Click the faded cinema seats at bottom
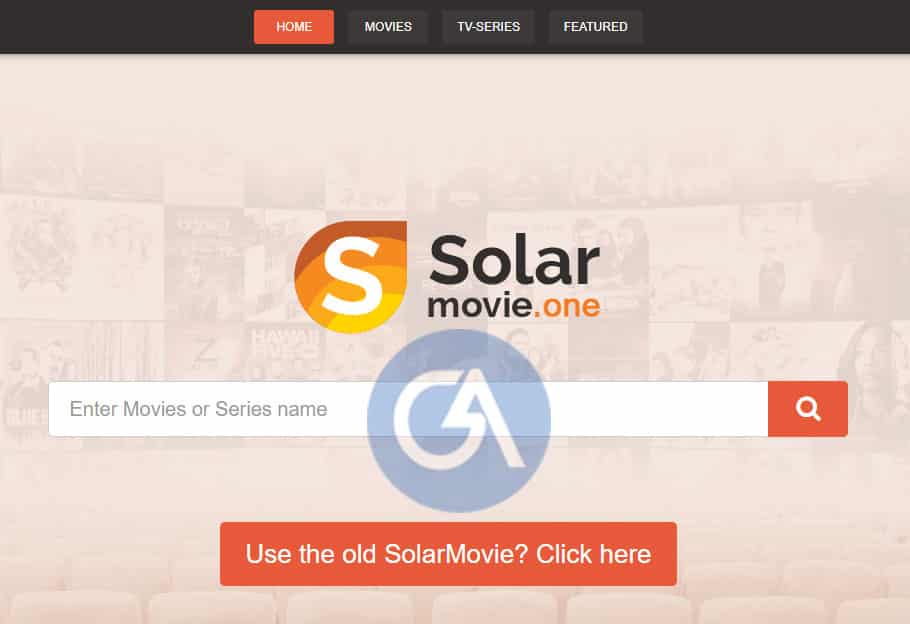 (455, 607)
